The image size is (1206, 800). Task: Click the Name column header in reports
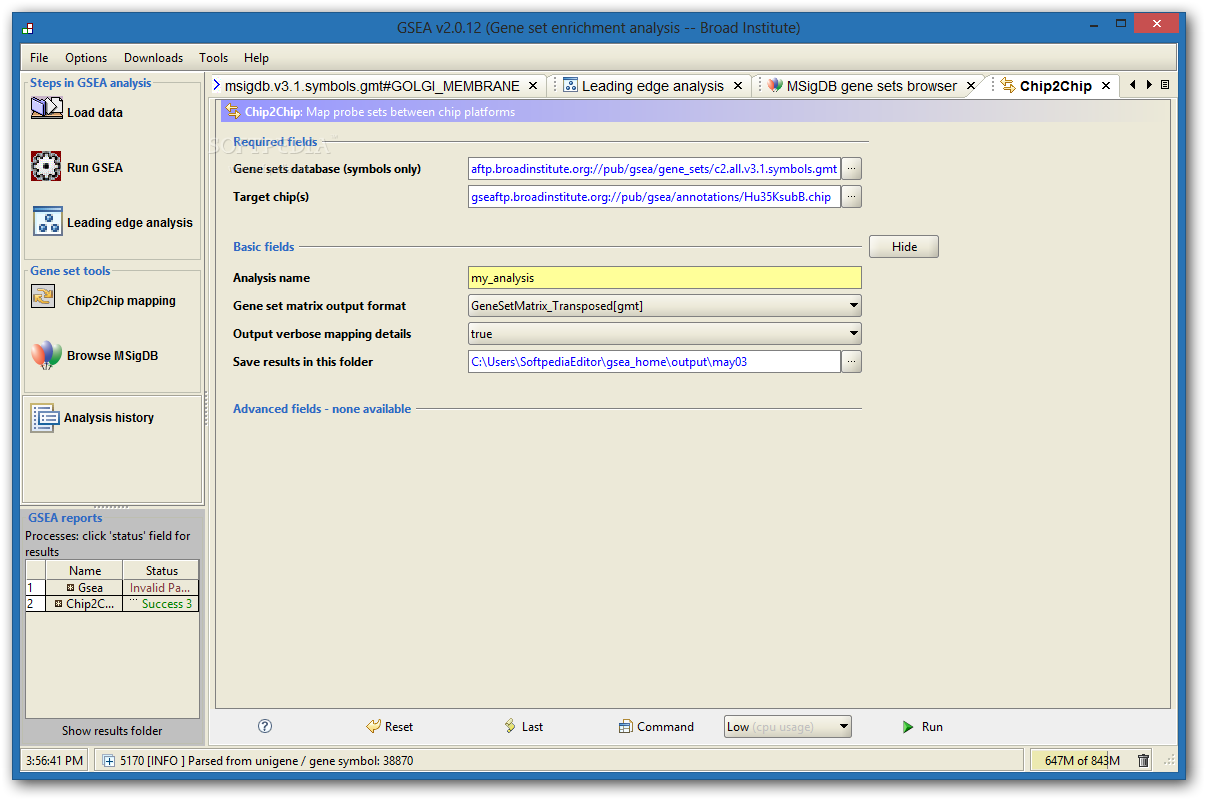(85, 571)
